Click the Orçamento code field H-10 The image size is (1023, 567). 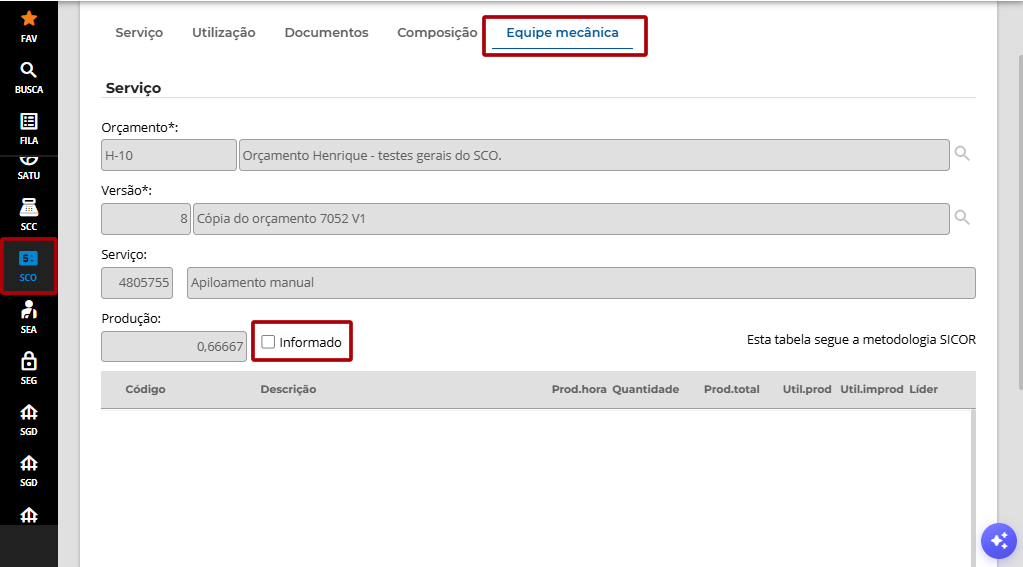pos(169,155)
